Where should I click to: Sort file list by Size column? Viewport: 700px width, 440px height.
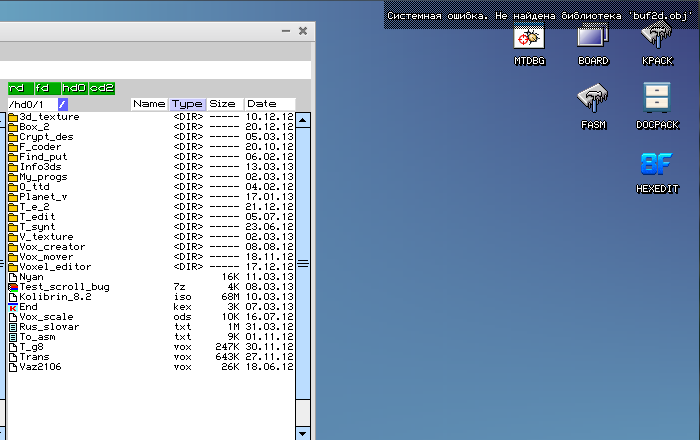pos(222,104)
